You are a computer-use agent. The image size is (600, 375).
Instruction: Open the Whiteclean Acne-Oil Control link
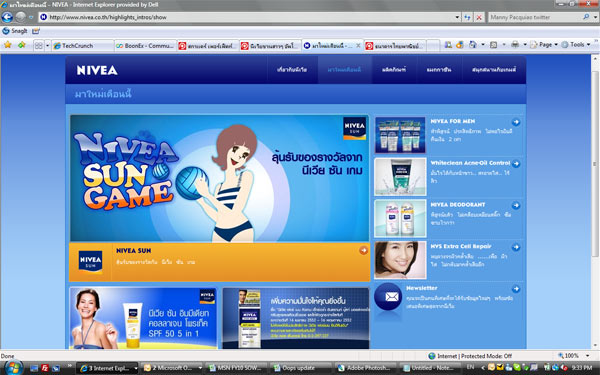470,163
